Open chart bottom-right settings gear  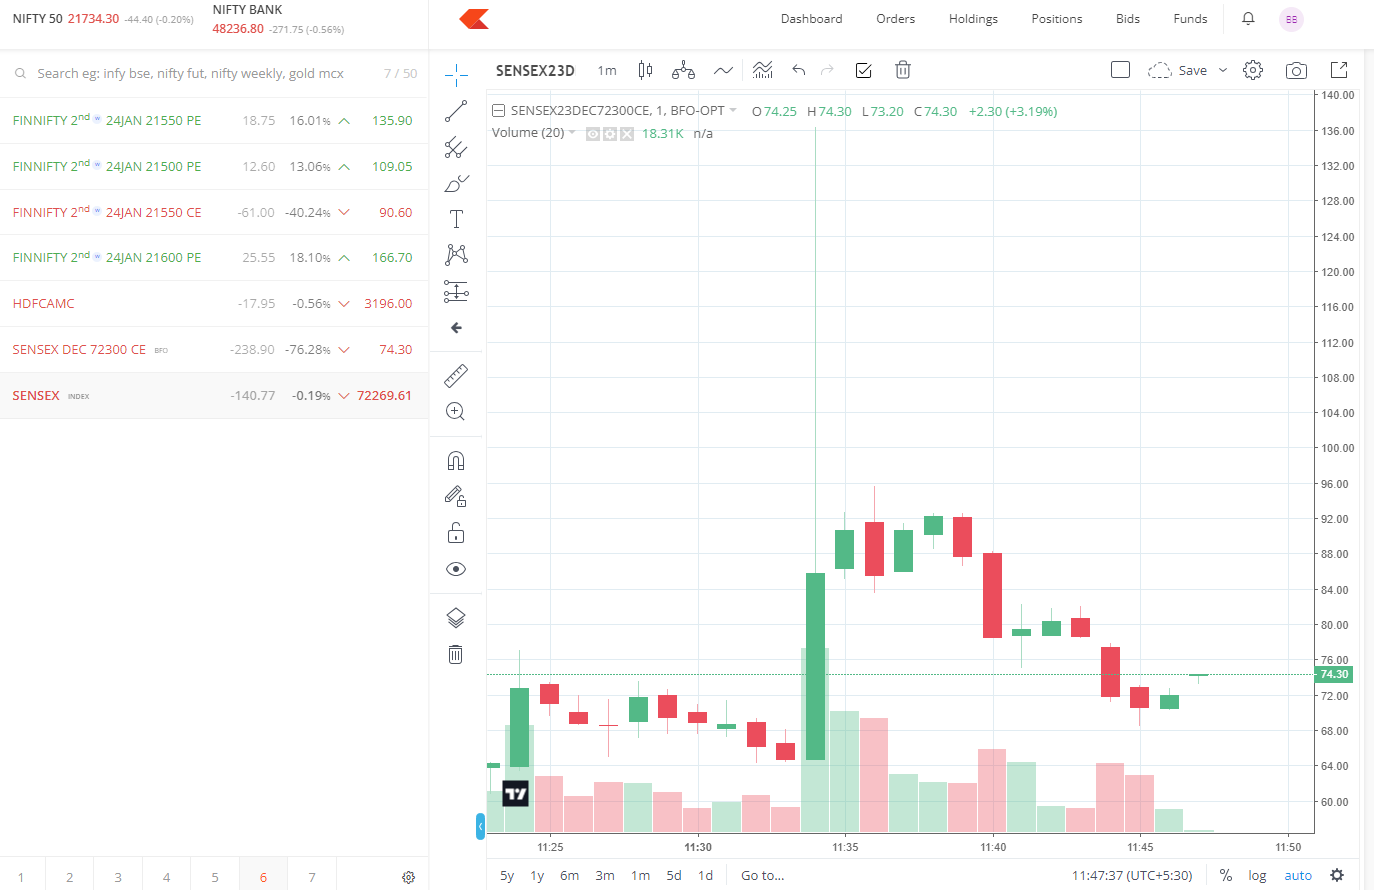point(1337,875)
